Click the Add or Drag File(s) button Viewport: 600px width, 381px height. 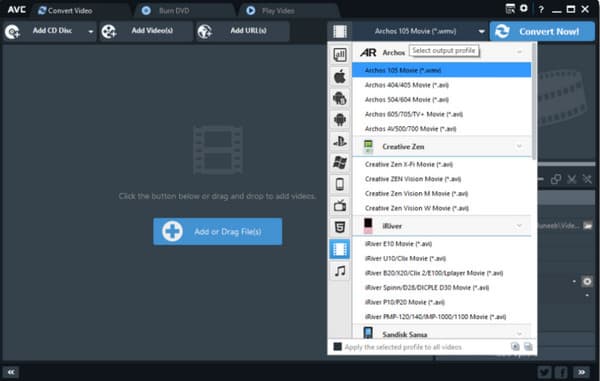coord(218,231)
